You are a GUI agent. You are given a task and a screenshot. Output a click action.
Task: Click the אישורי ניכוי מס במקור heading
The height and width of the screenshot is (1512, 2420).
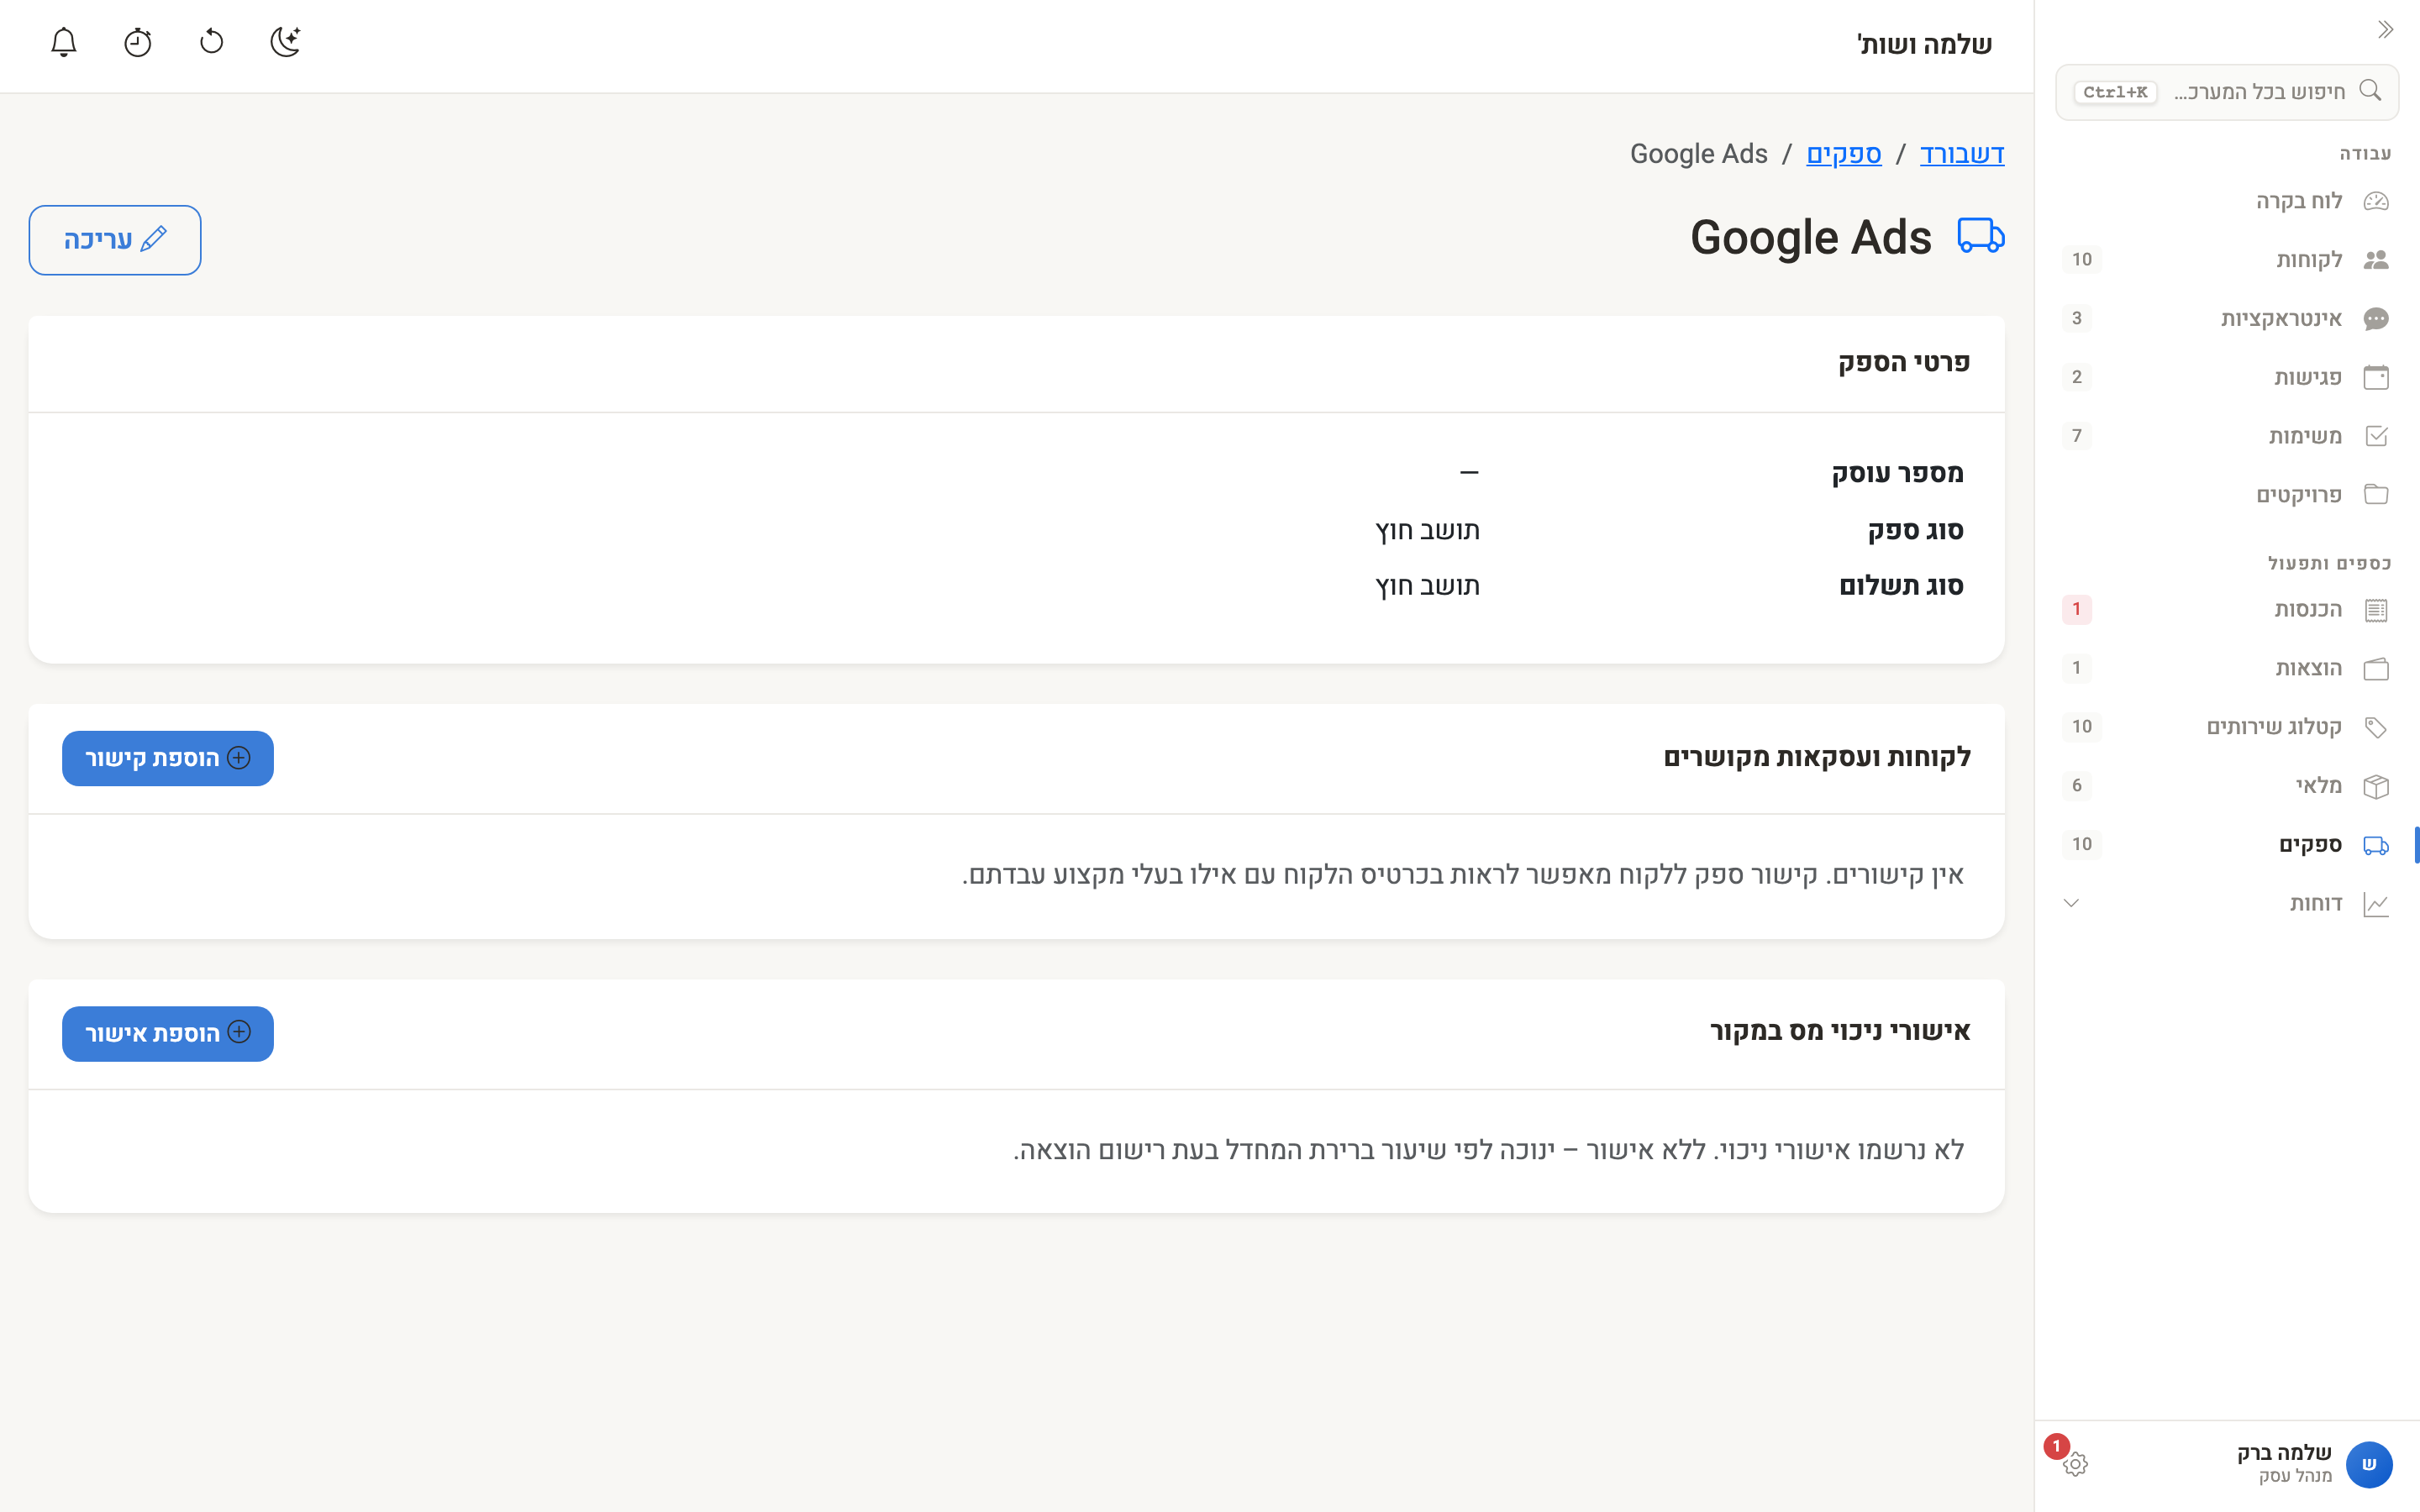pos(1840,1031)
